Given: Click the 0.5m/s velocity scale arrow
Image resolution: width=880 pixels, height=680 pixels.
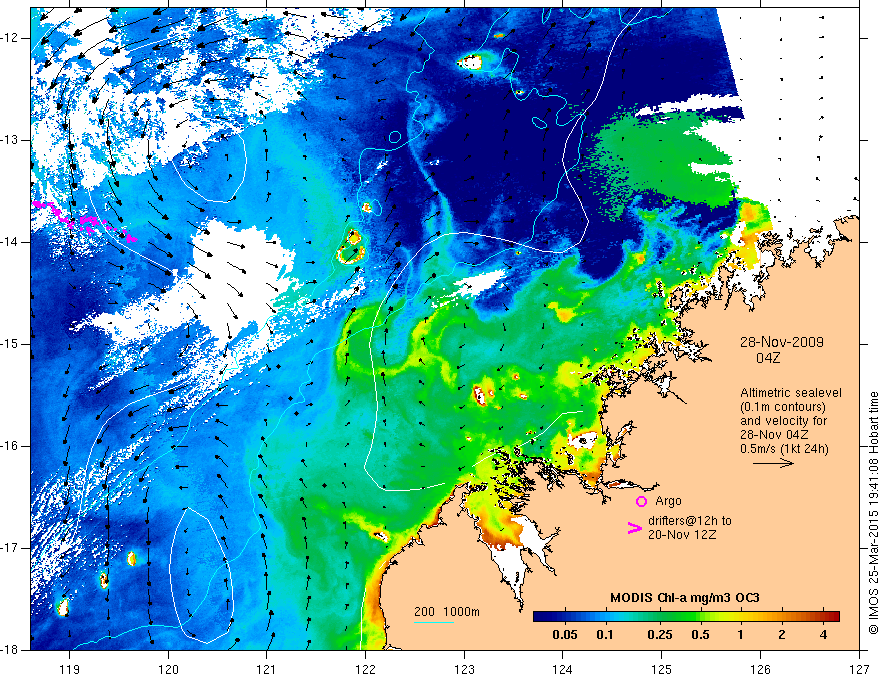Looking at the screenshot, I should pos(773,463).
